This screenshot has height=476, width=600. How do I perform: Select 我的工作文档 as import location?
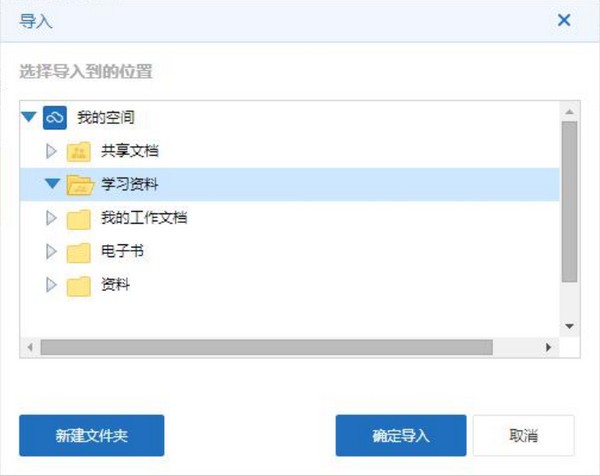coord(144,219)
